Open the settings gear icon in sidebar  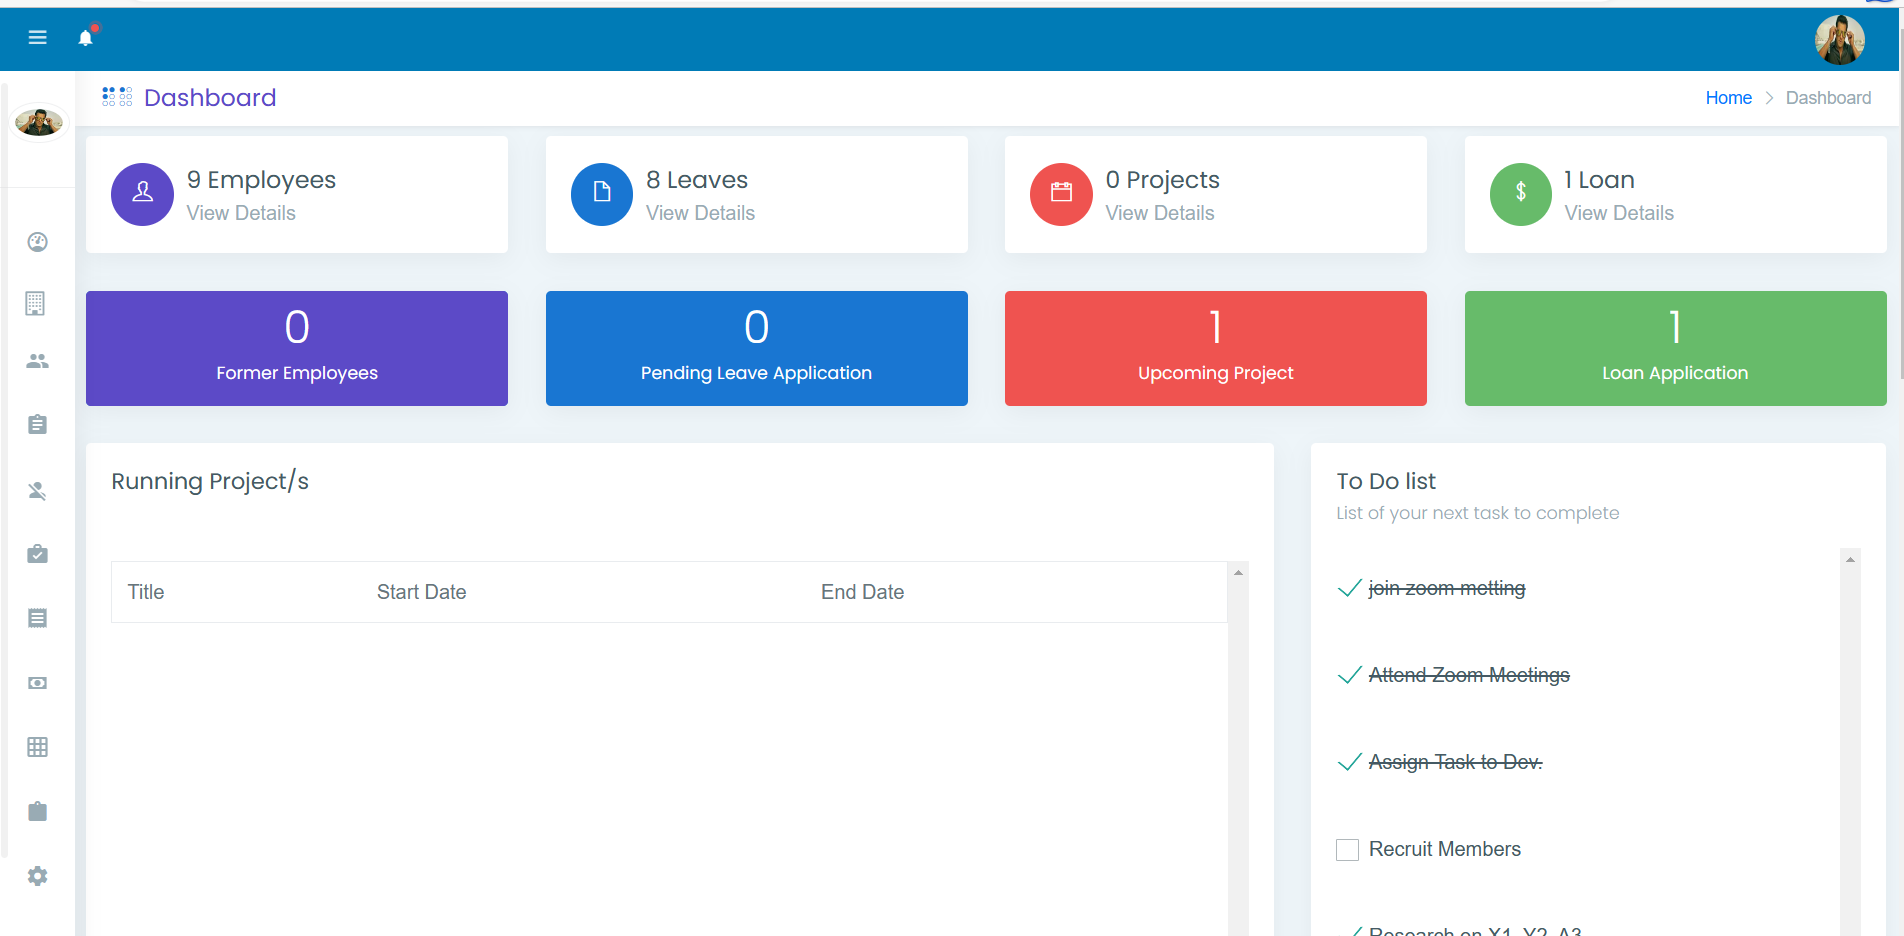click(x=38, y=876)
